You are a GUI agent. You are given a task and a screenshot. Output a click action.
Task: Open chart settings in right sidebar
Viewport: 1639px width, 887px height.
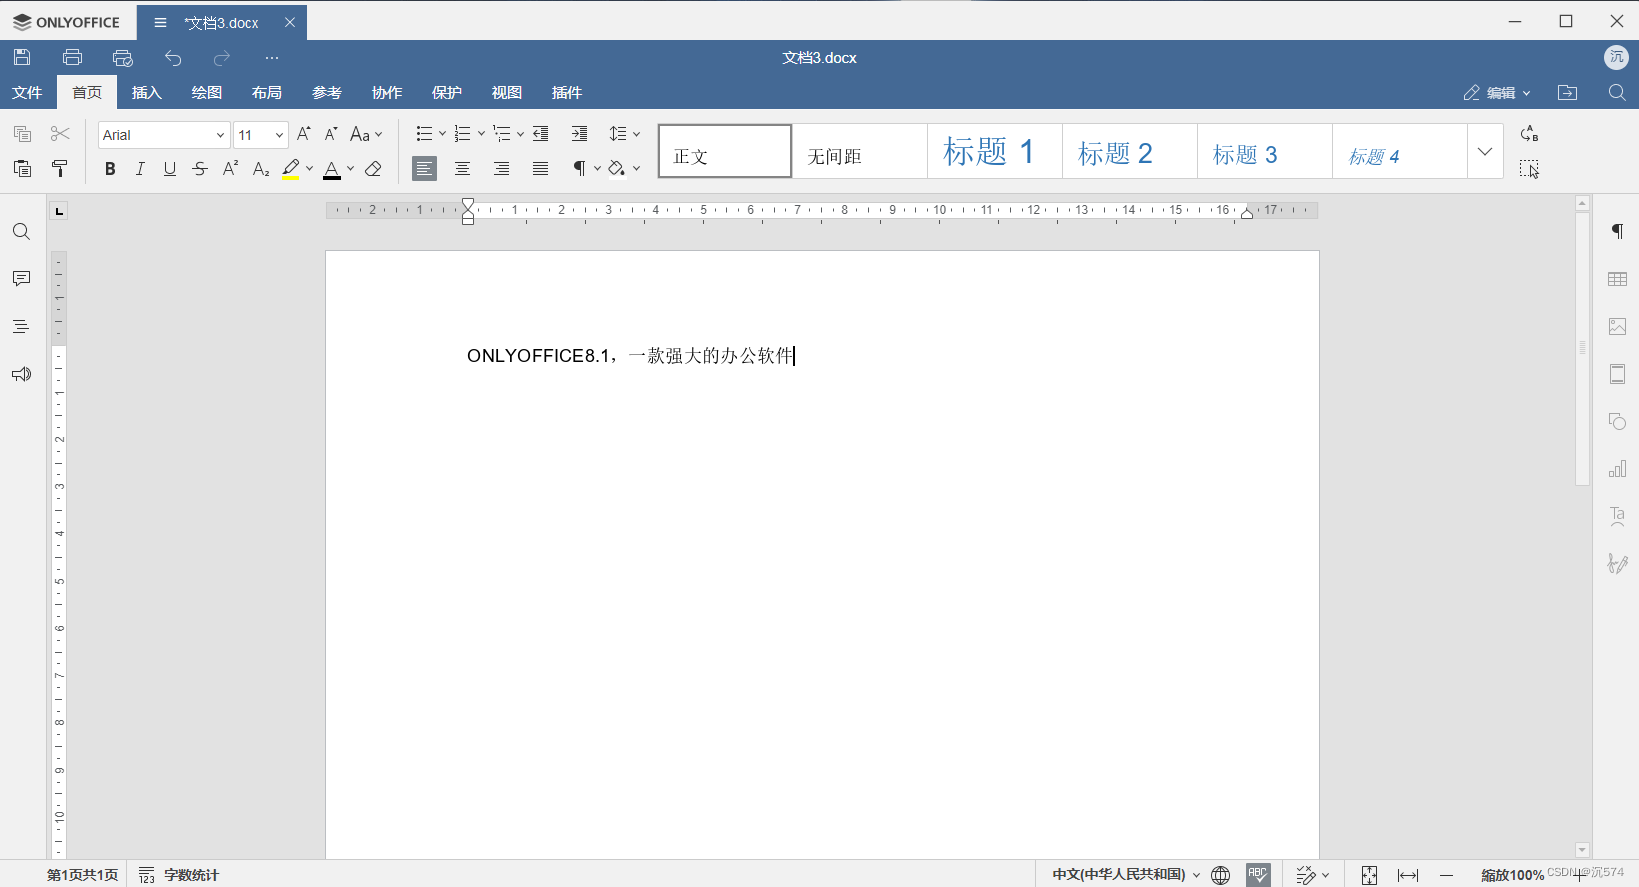pos(1617,469)
